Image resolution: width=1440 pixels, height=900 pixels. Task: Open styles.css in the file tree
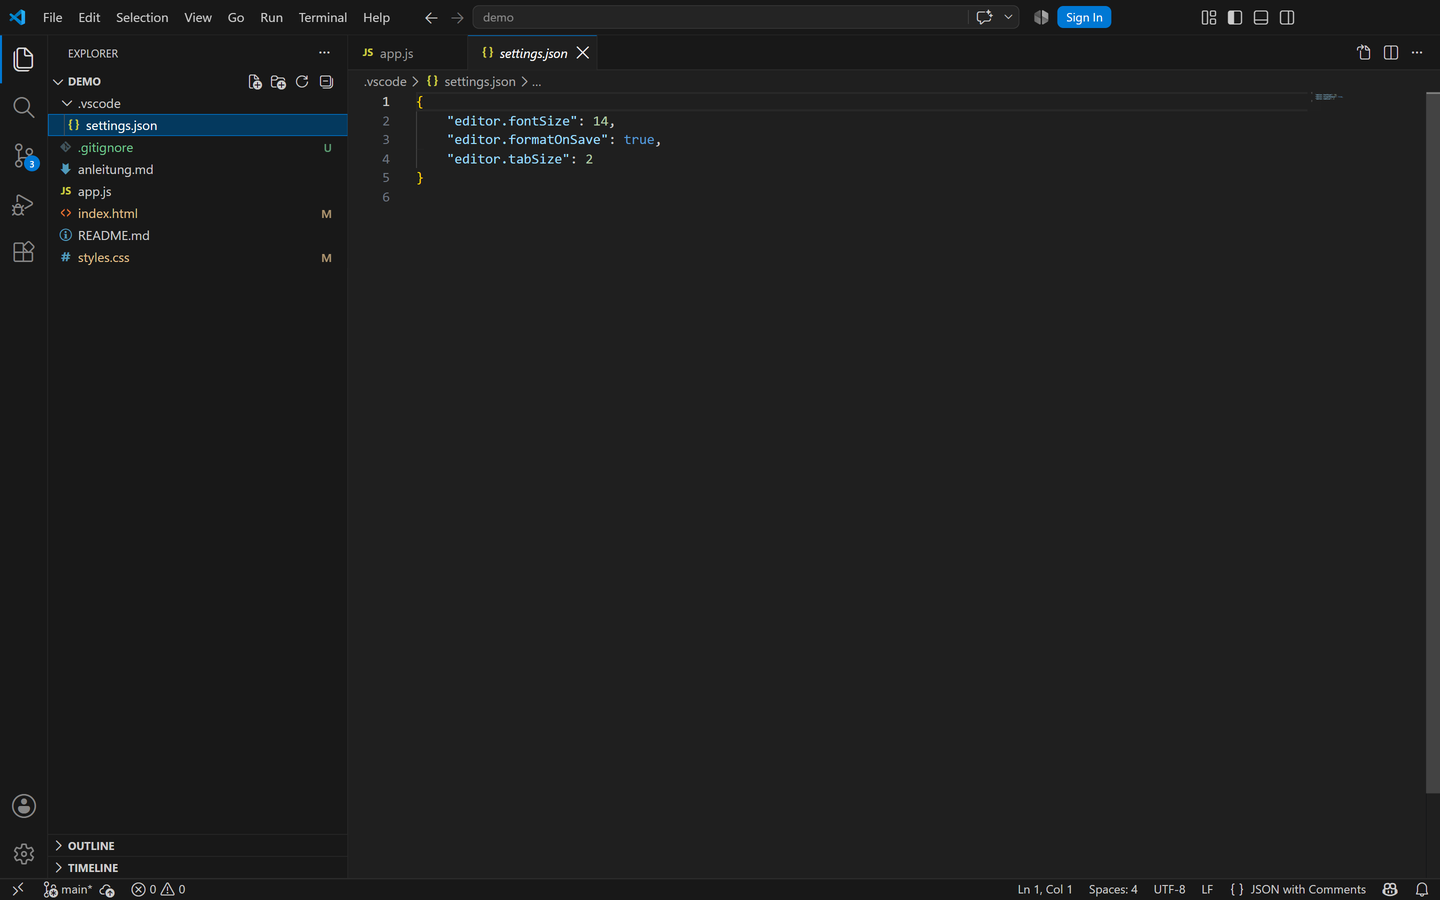[198, 258]
